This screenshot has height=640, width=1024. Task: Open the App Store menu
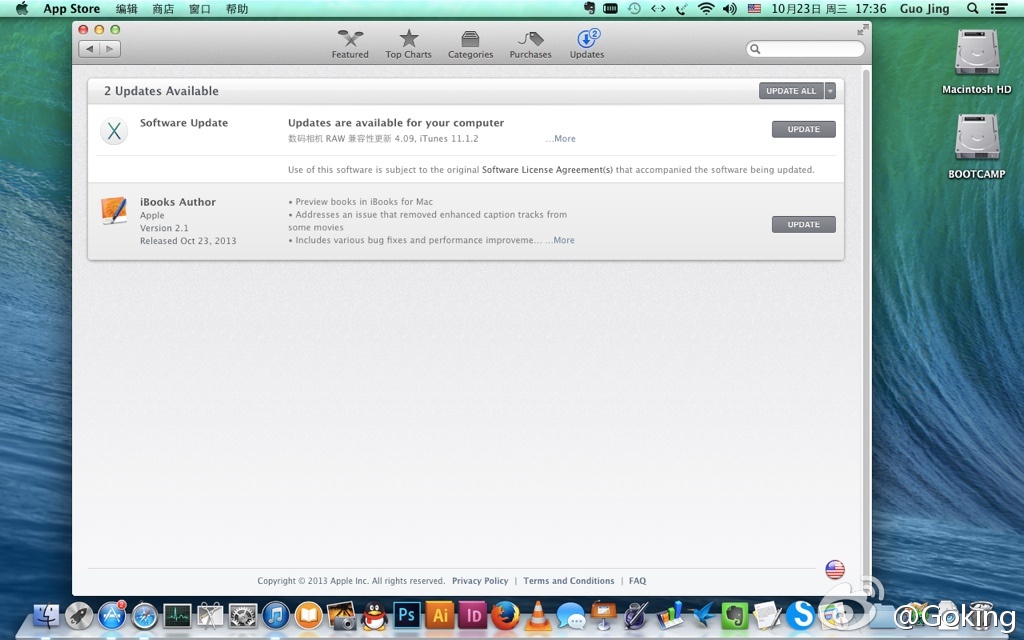pos(72,8)
